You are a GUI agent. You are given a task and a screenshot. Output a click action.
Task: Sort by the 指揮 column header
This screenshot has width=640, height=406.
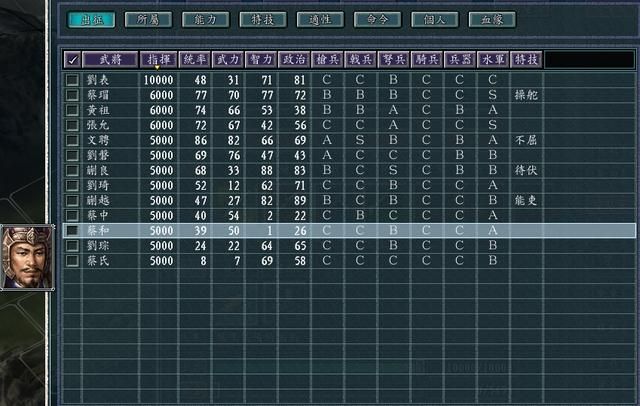pyautogui.click(x=158, y=60)
